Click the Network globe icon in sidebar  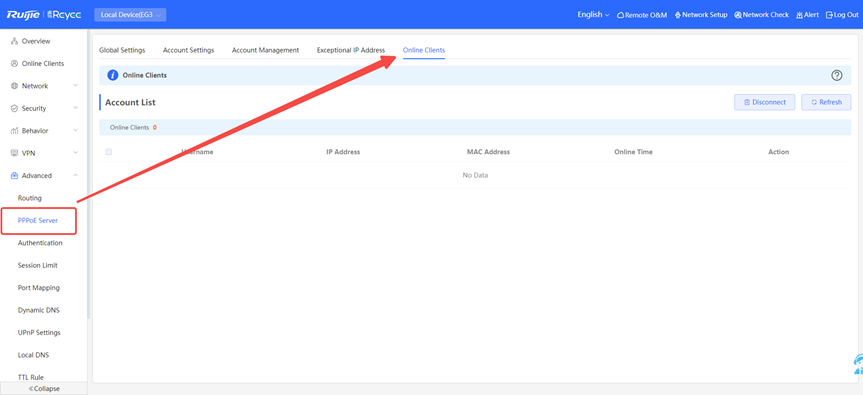(x=15, y=86)
